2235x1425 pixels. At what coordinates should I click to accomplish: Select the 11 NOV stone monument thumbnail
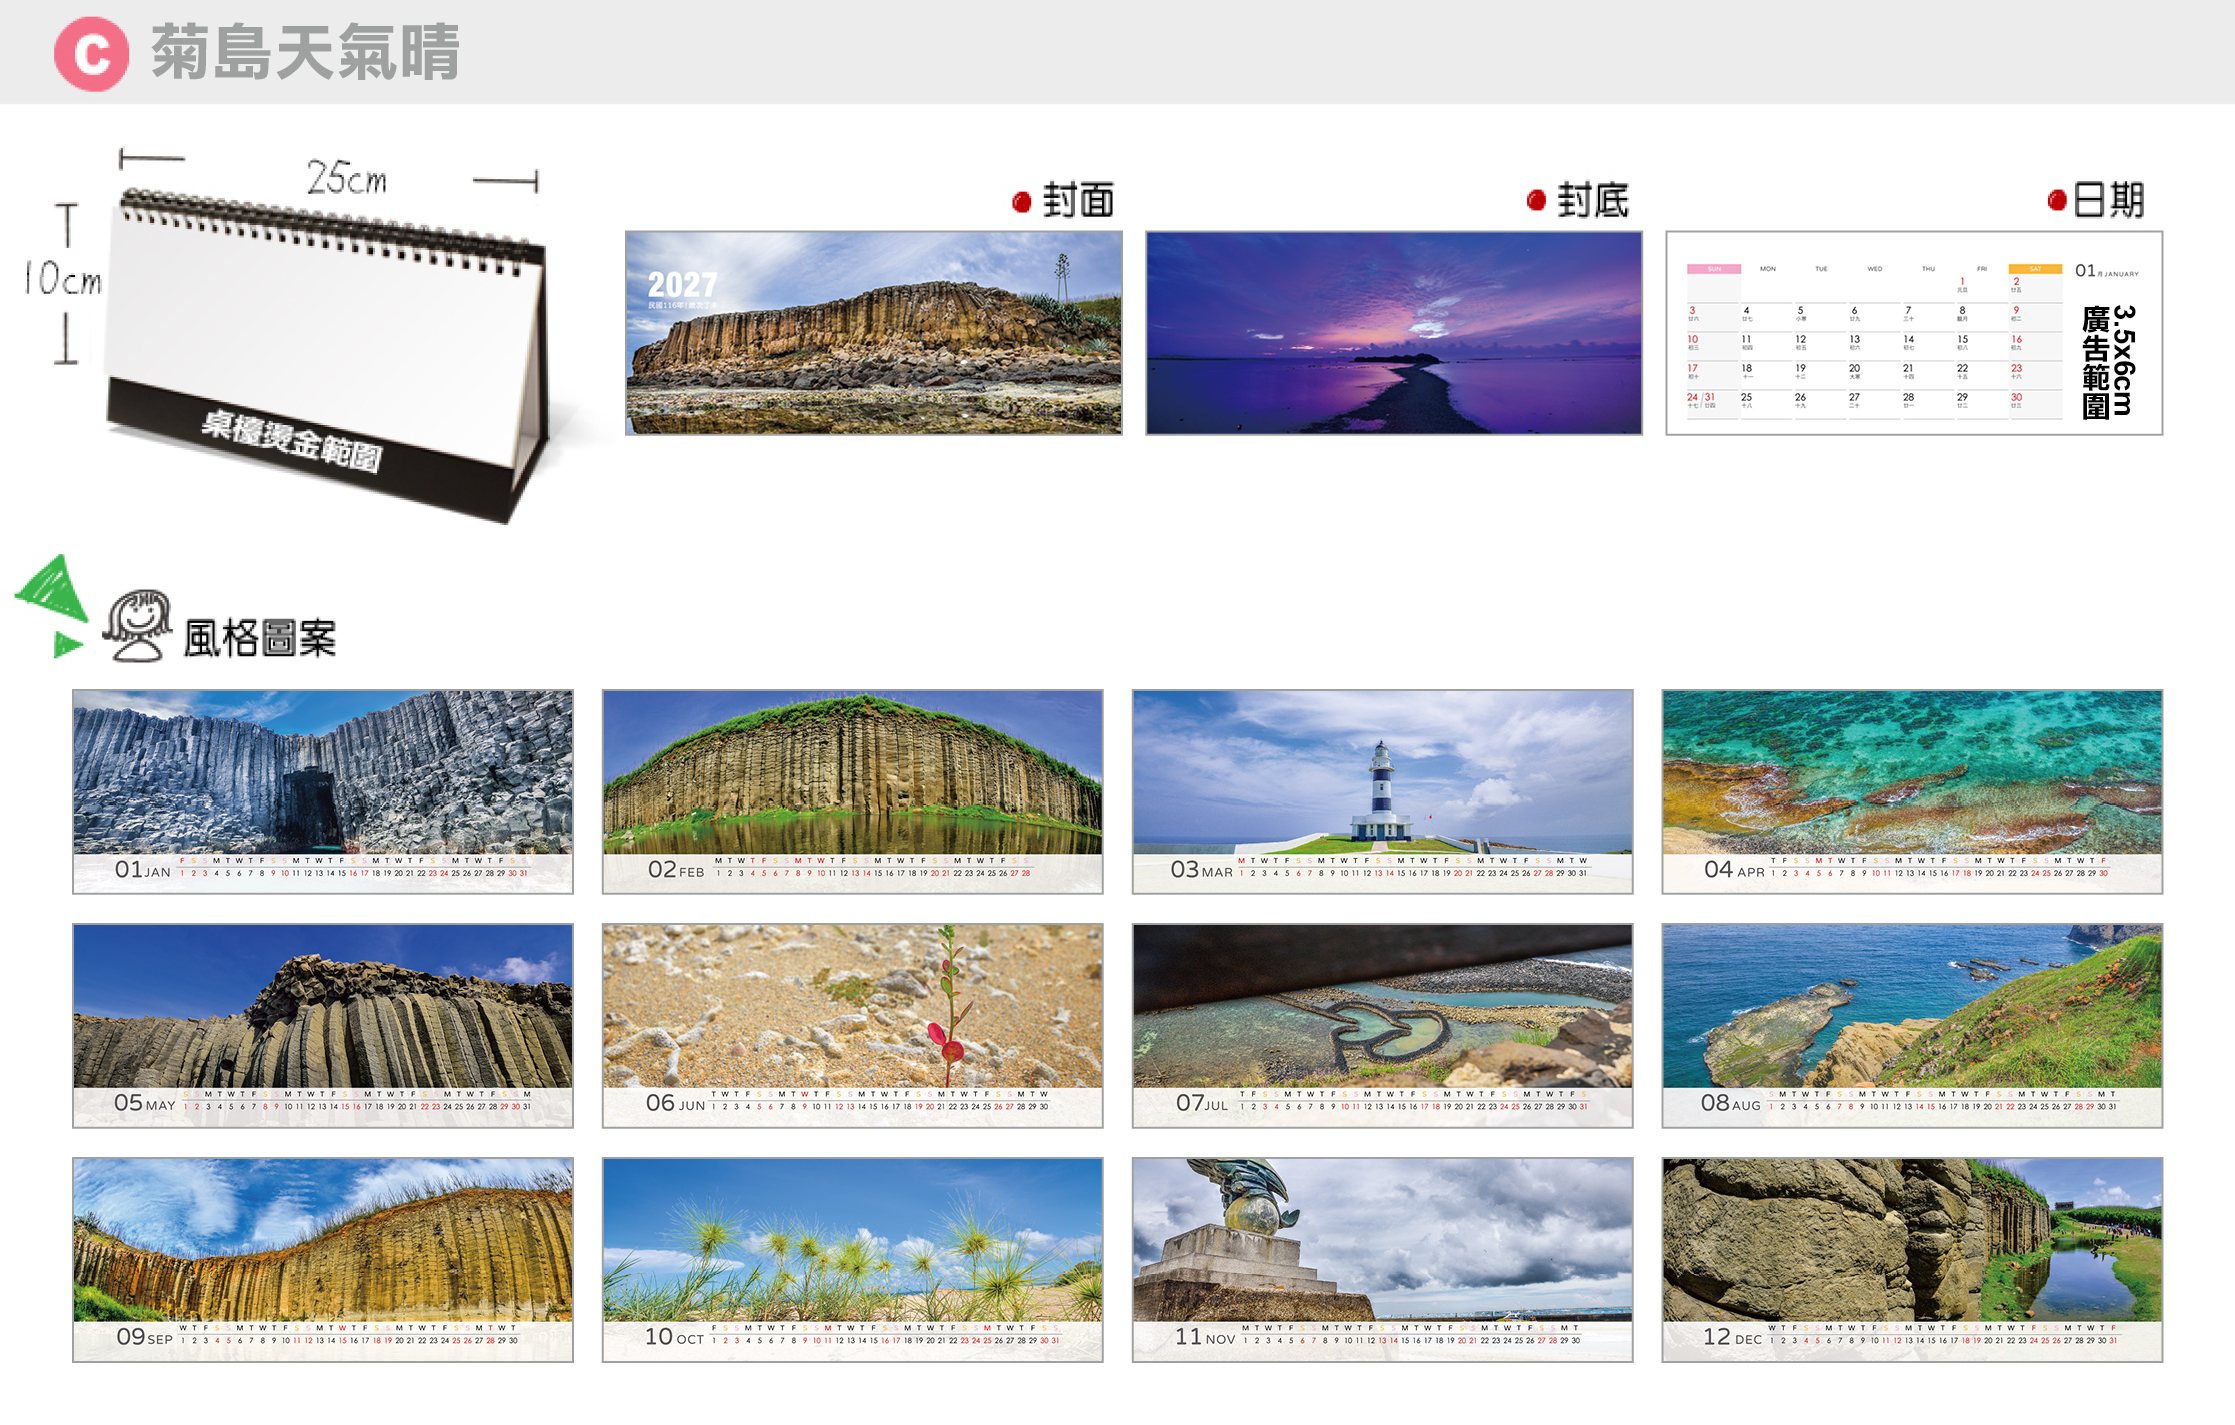click(x=1382, y=1259)
